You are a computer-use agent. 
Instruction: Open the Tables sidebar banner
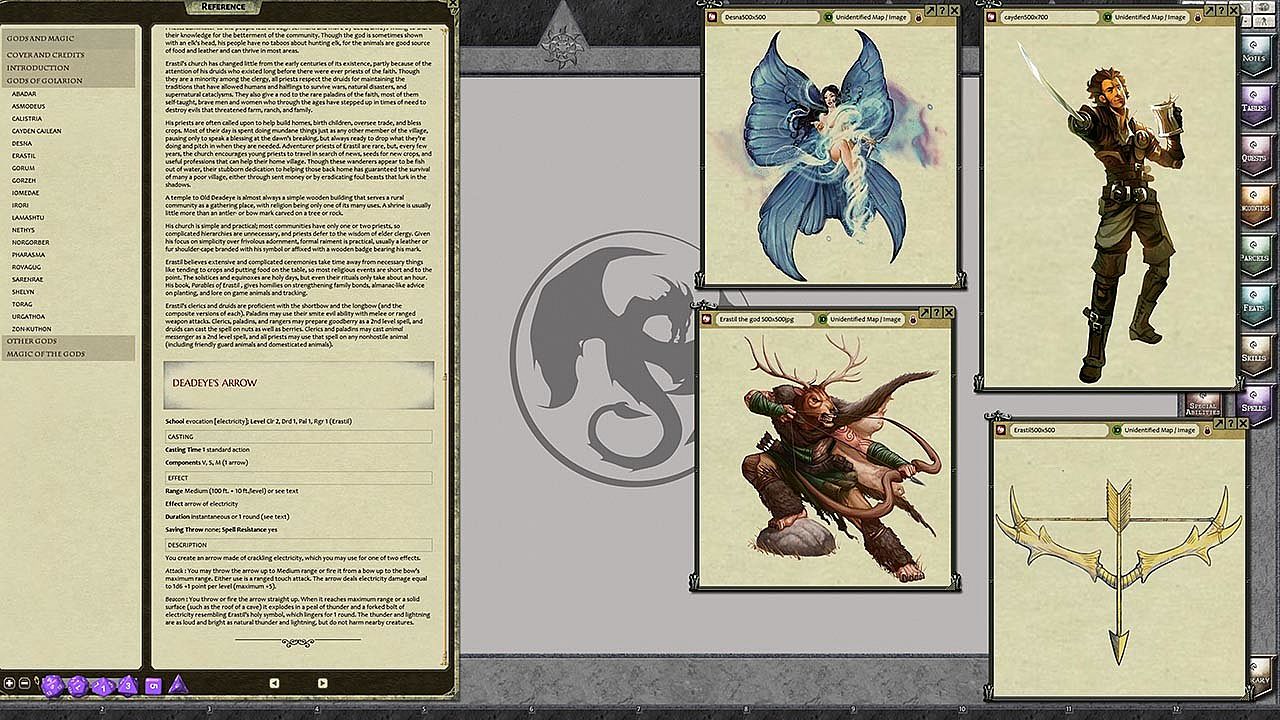1254,104
